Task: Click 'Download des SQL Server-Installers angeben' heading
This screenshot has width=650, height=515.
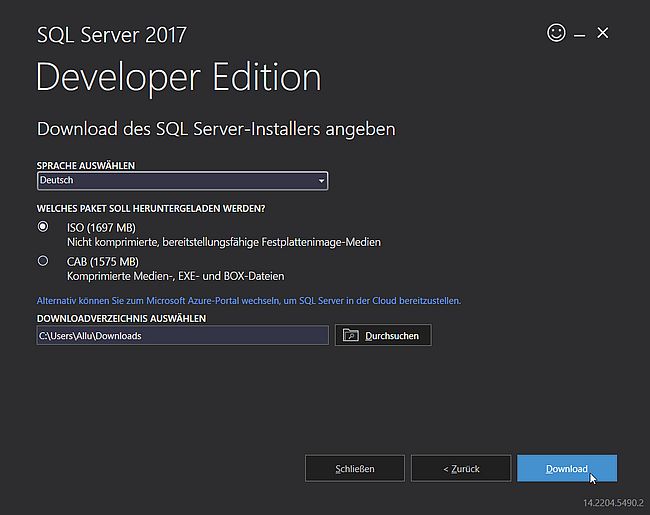Action: (x=216, y=129)
